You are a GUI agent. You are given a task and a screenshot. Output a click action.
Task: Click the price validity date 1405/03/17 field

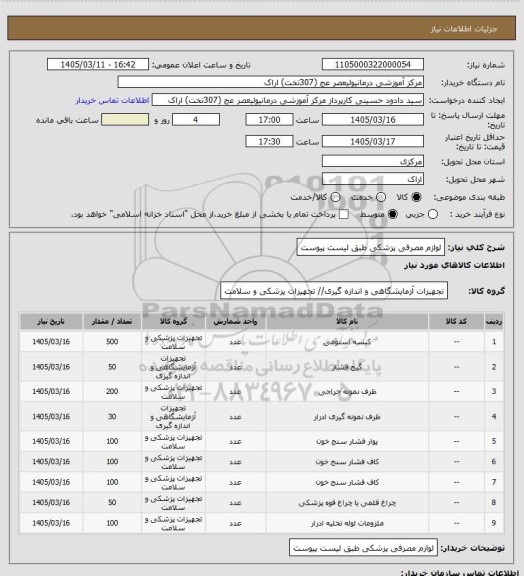click(373, 141)
